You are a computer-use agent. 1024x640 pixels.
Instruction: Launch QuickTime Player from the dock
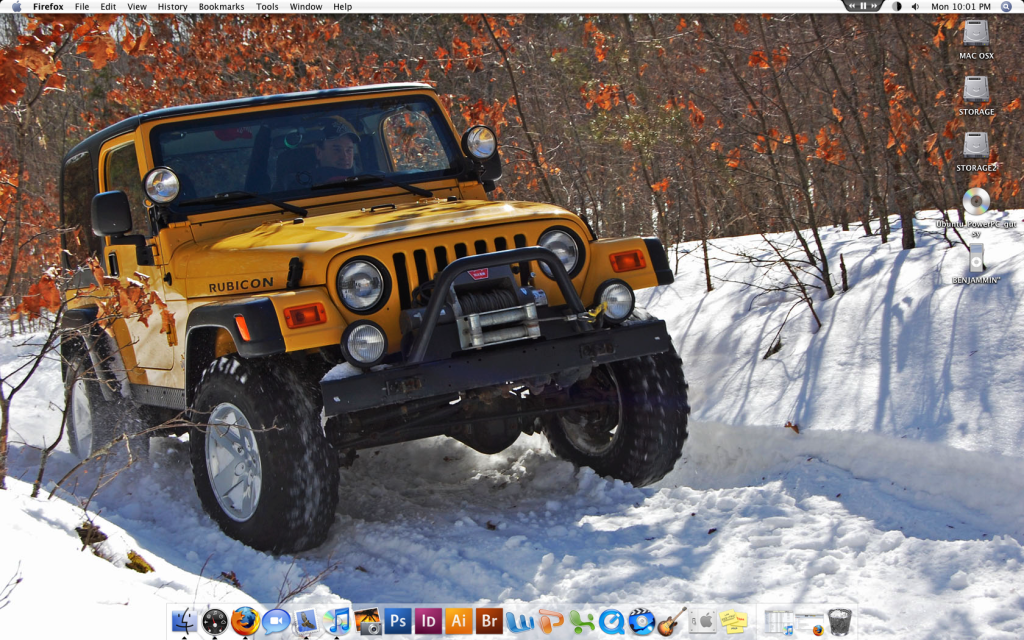tap(611, 622)
